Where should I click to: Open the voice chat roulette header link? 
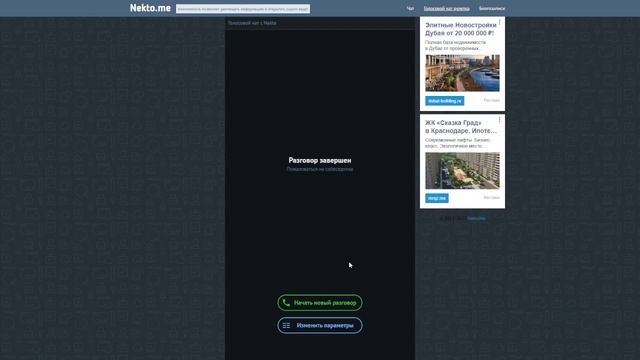[447, 9]
